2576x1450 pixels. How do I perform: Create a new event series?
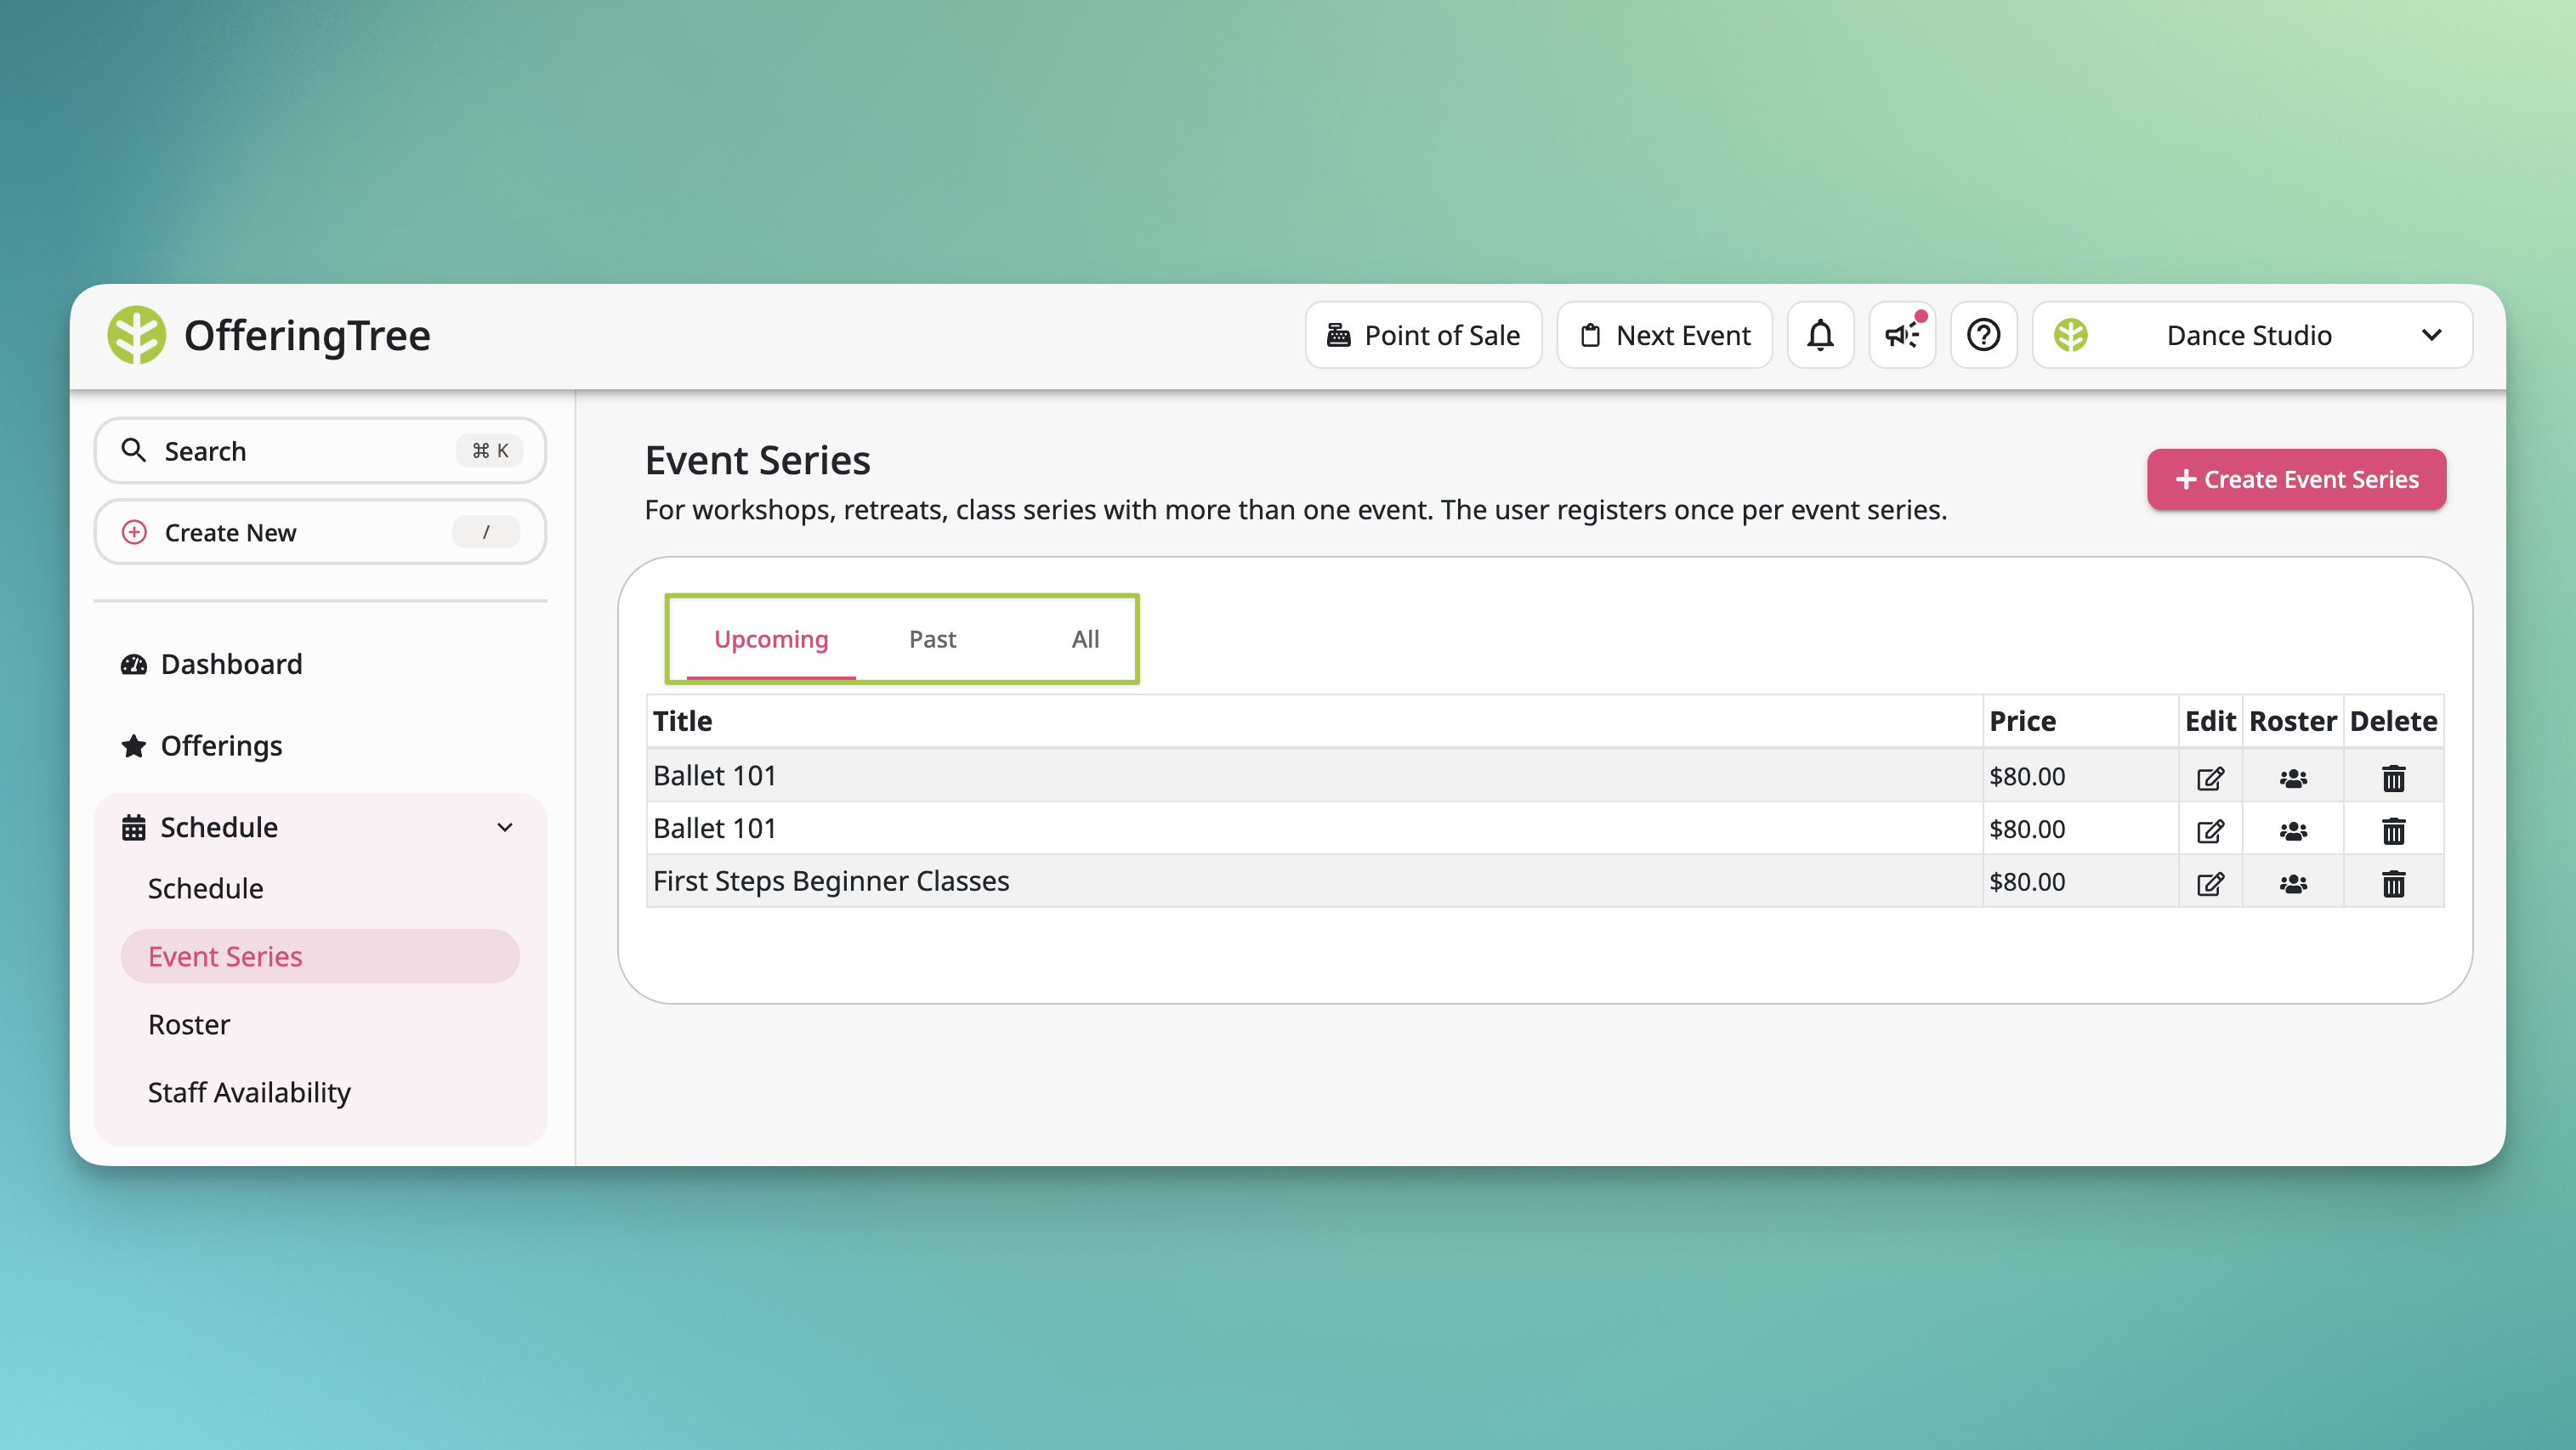(x=2296, y=479)
